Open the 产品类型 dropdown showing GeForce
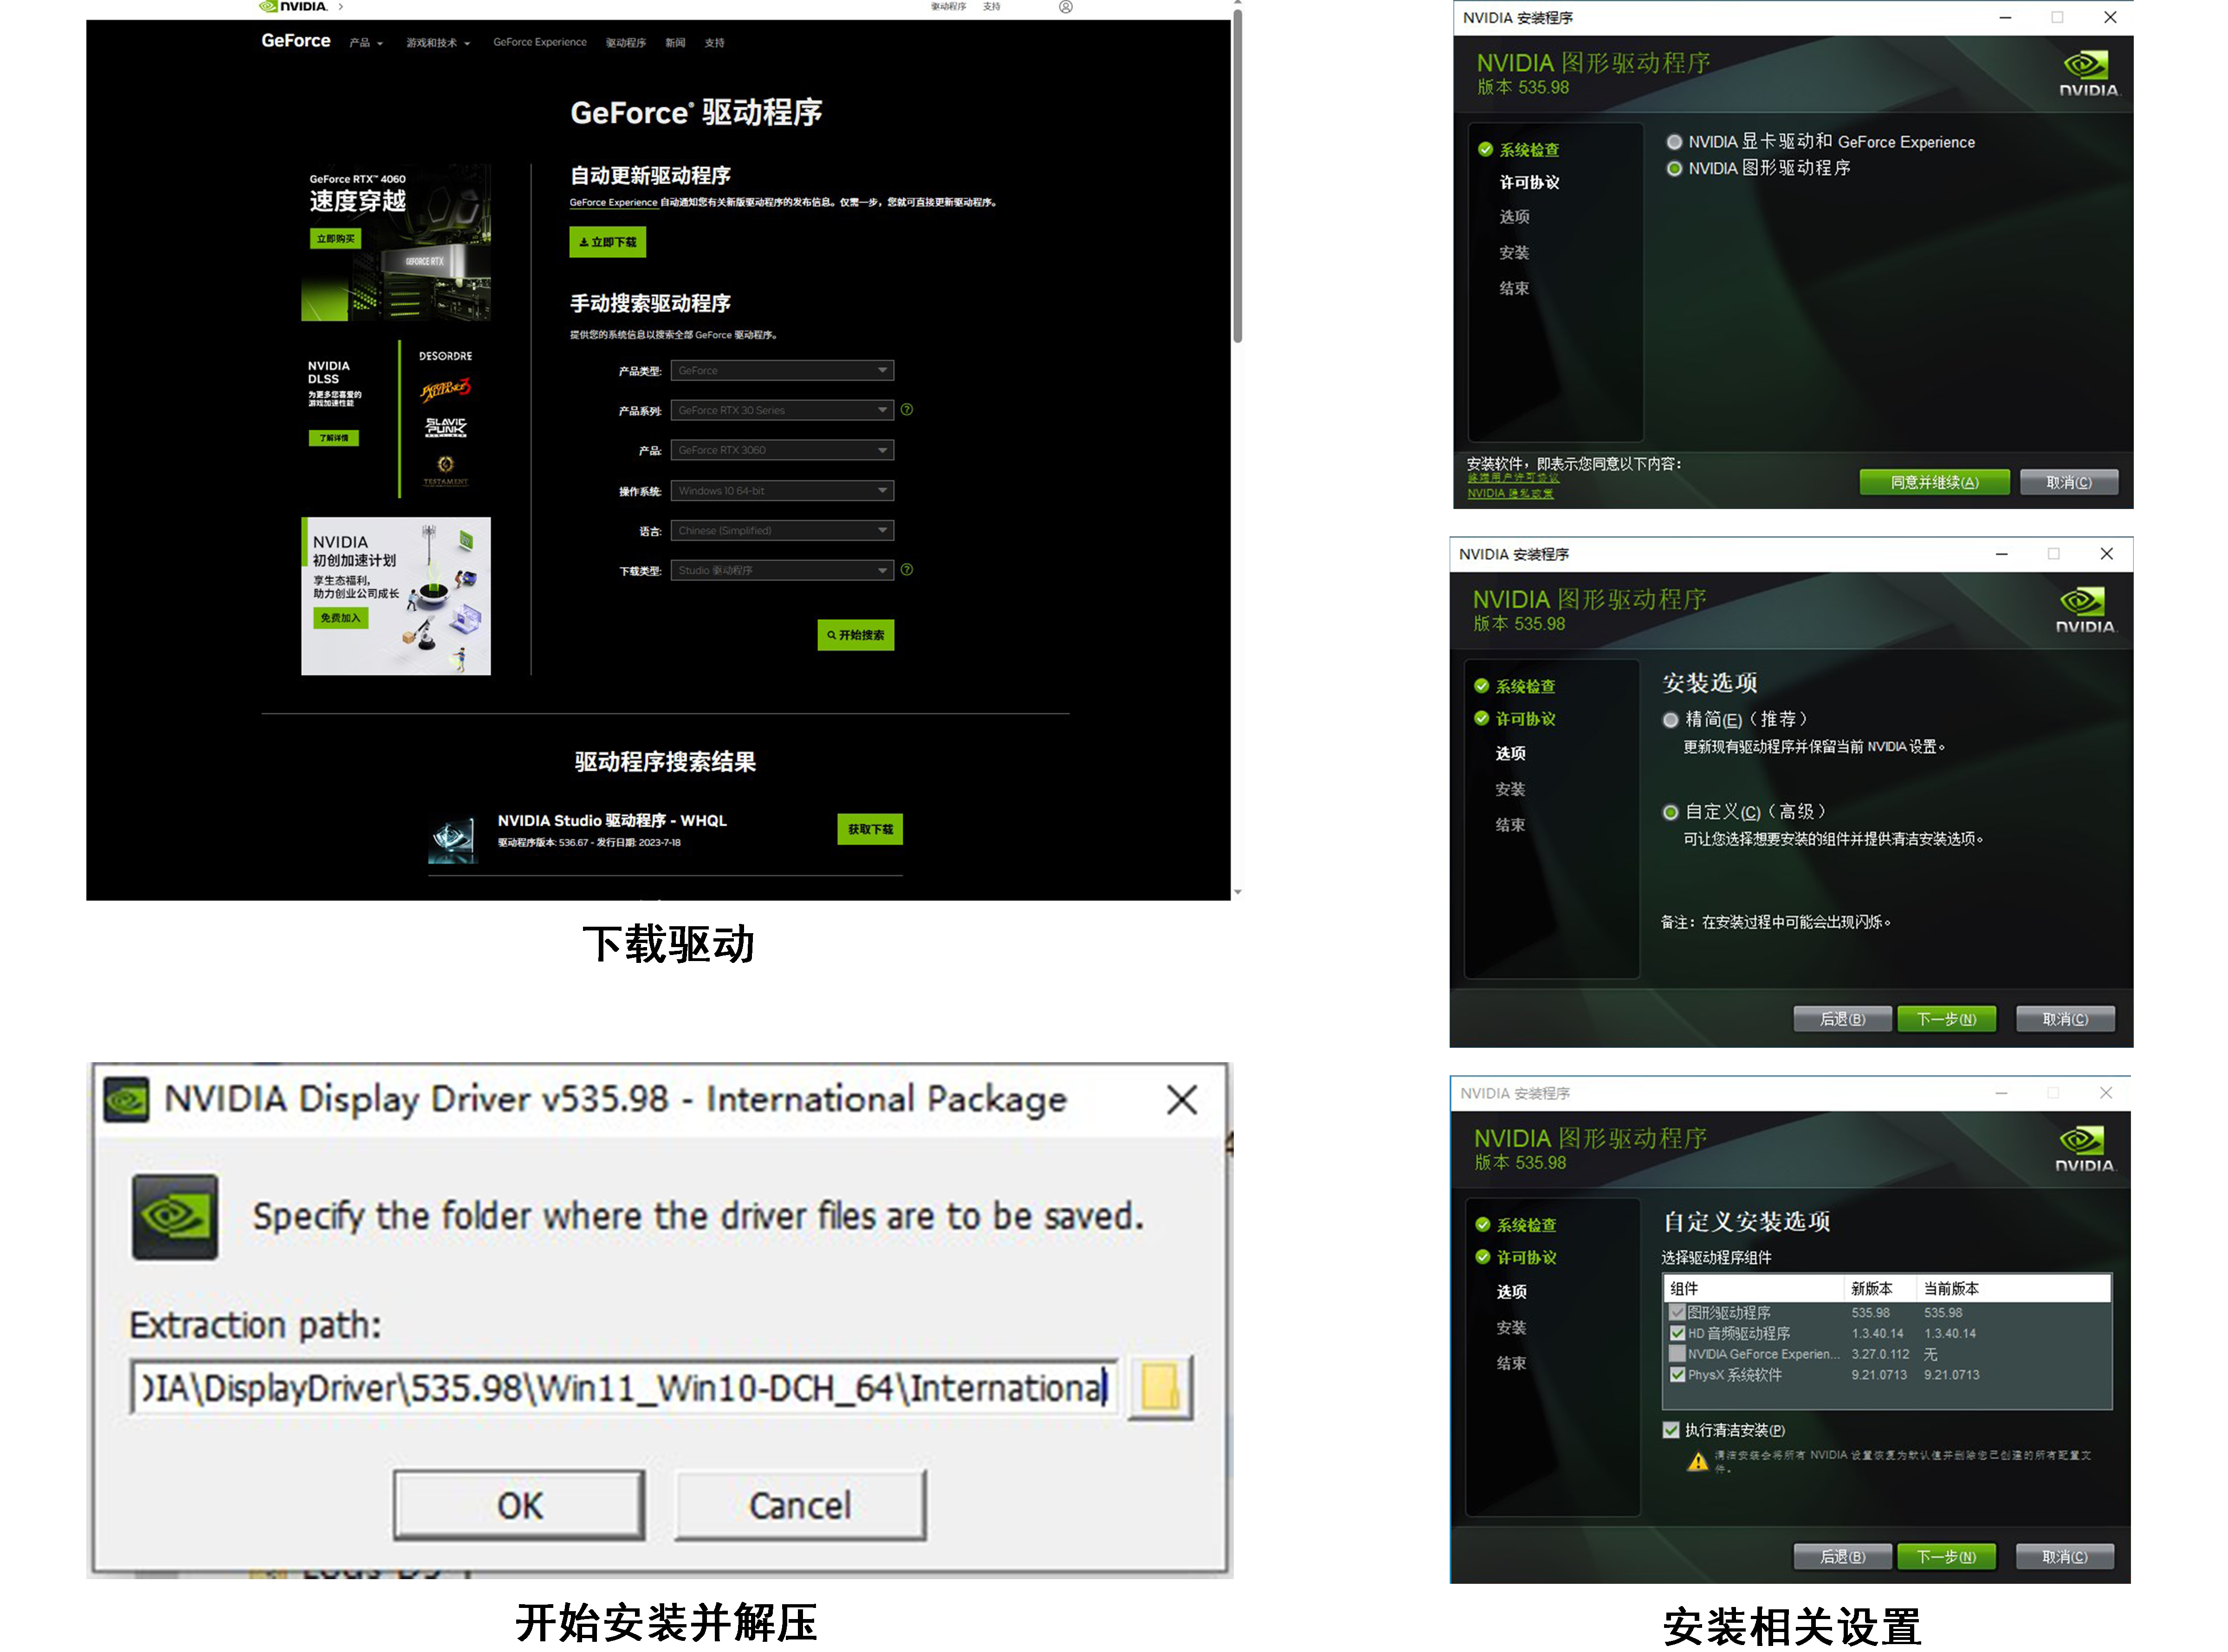 point(782,371)
